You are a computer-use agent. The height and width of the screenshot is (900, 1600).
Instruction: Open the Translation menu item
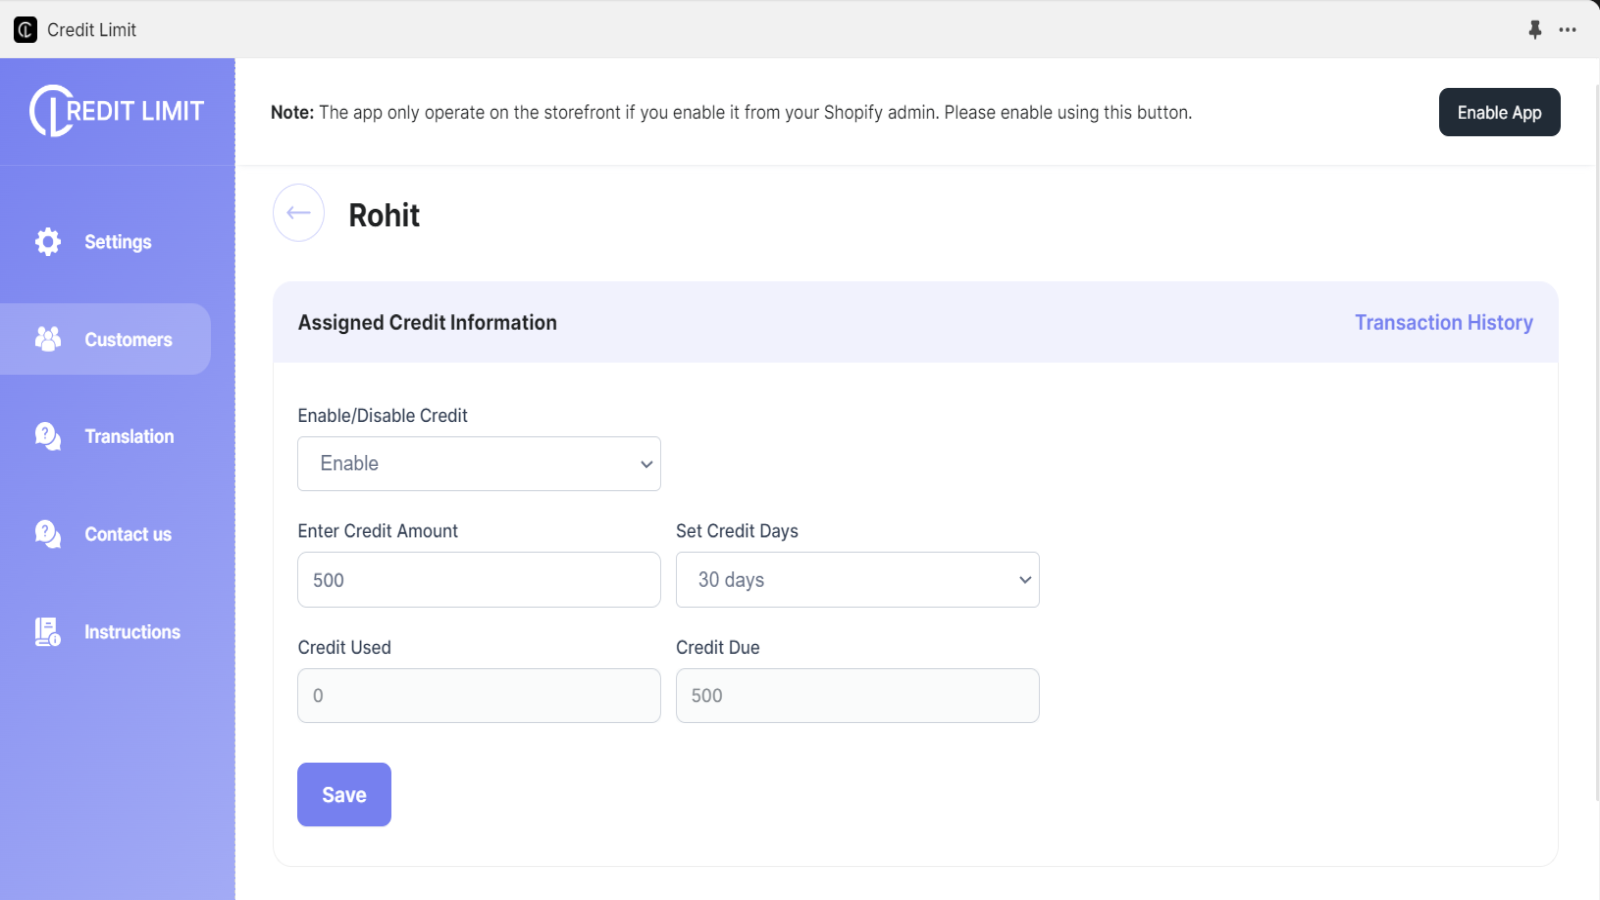[129, 437]
